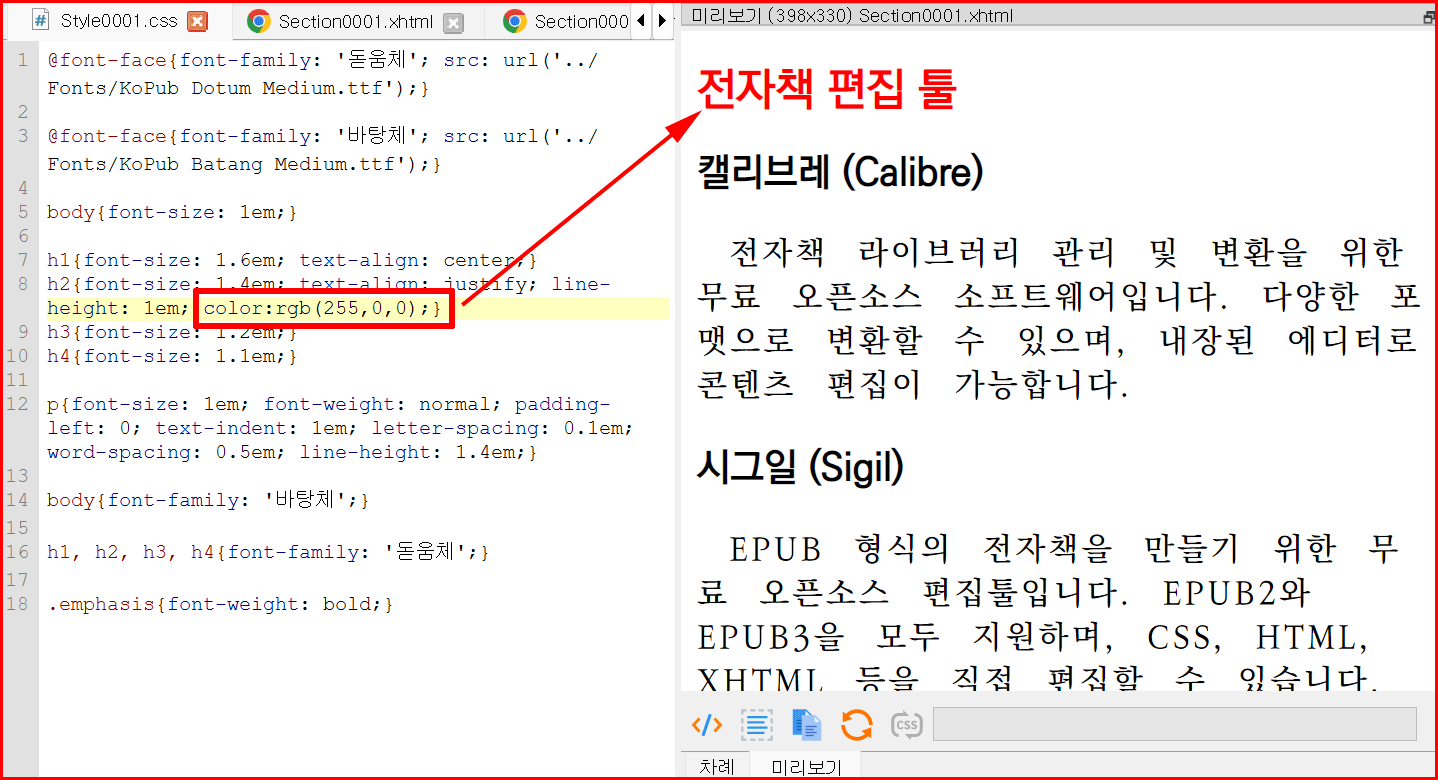
Task: Click the cycle CSS icon in the preview toolbar
Action: [x=906, y=724]
